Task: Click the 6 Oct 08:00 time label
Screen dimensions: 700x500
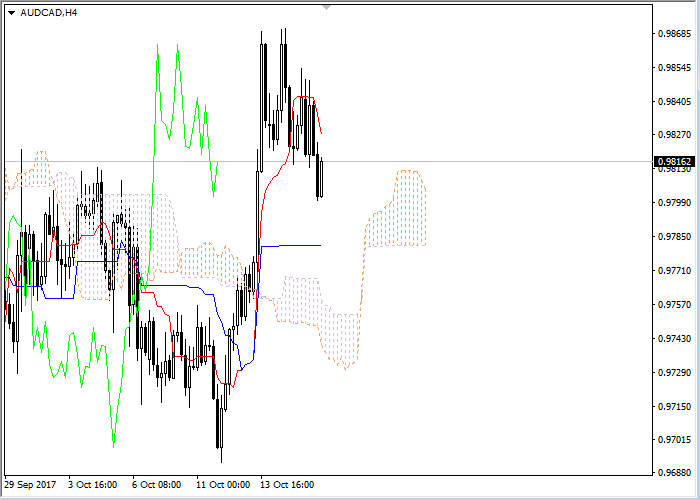Action: tap(157, 485)
